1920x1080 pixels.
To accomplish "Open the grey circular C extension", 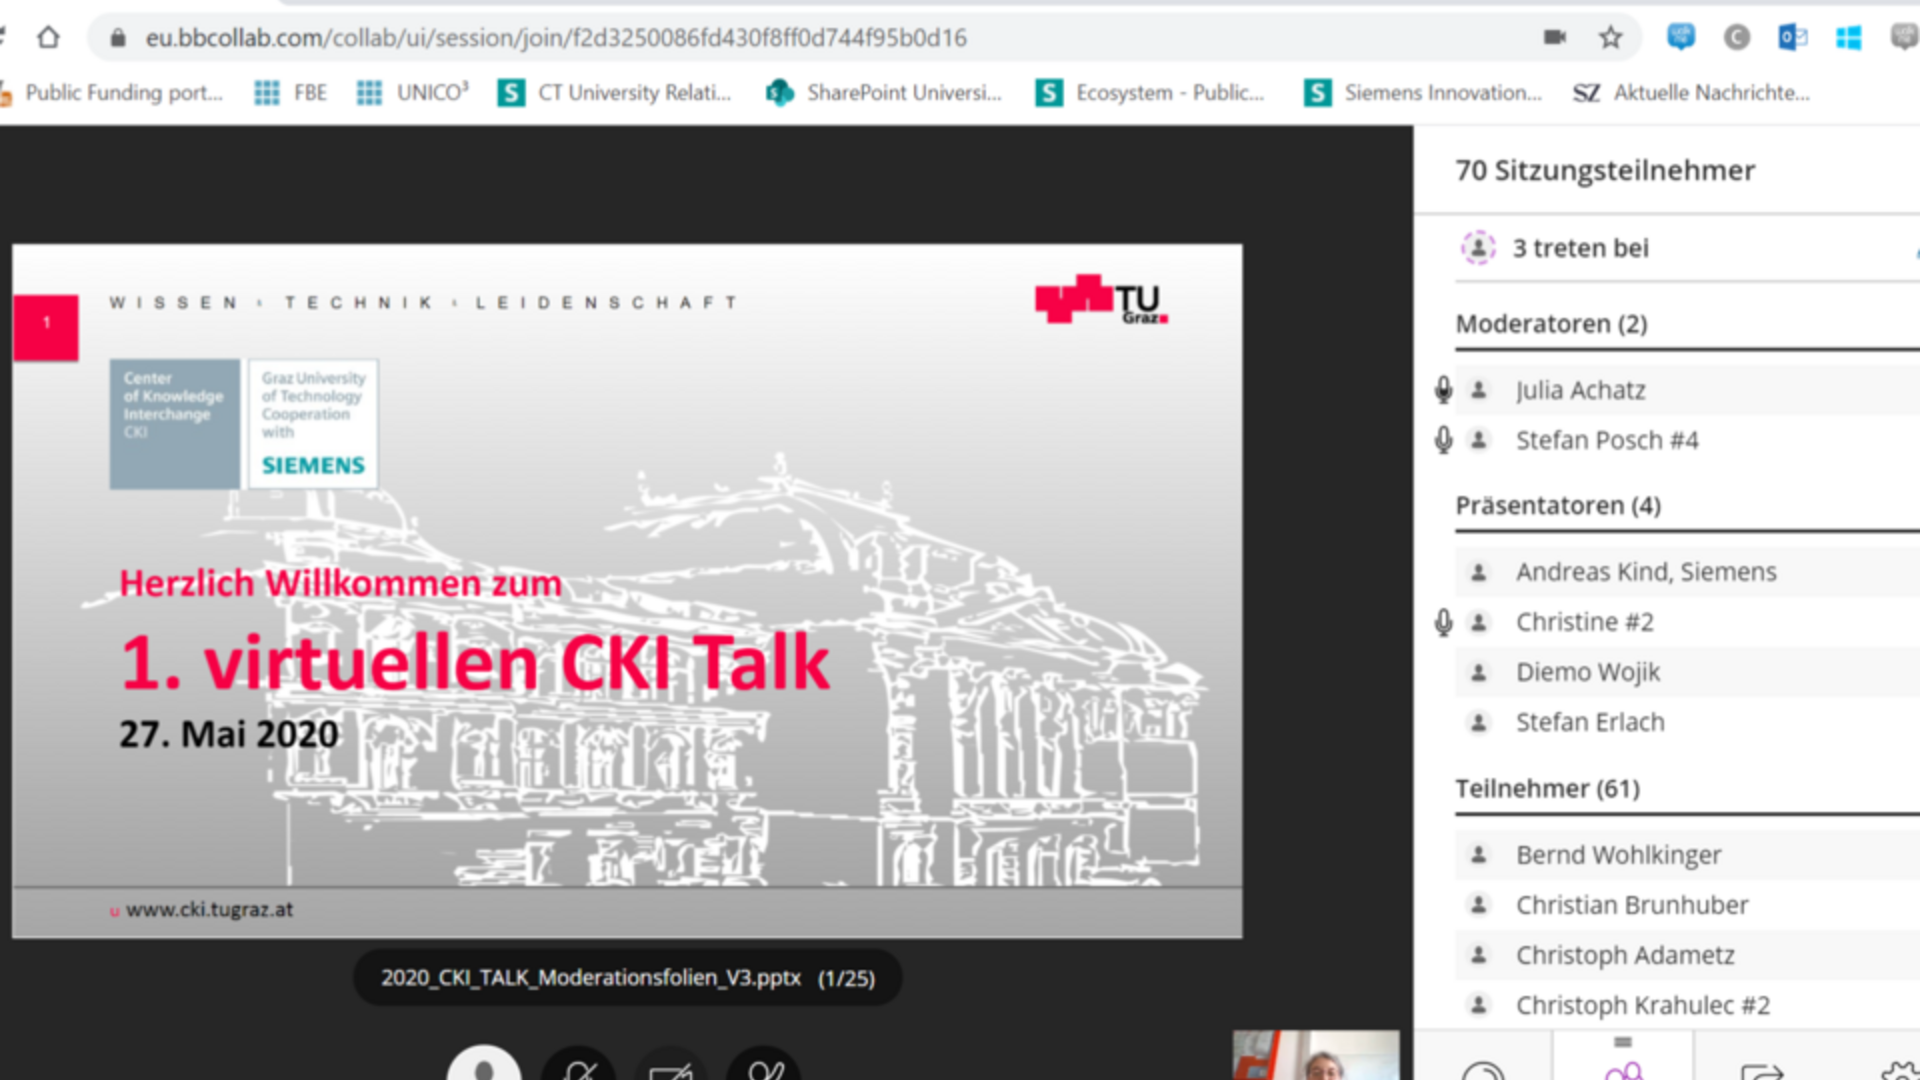I will (1737, 38).
